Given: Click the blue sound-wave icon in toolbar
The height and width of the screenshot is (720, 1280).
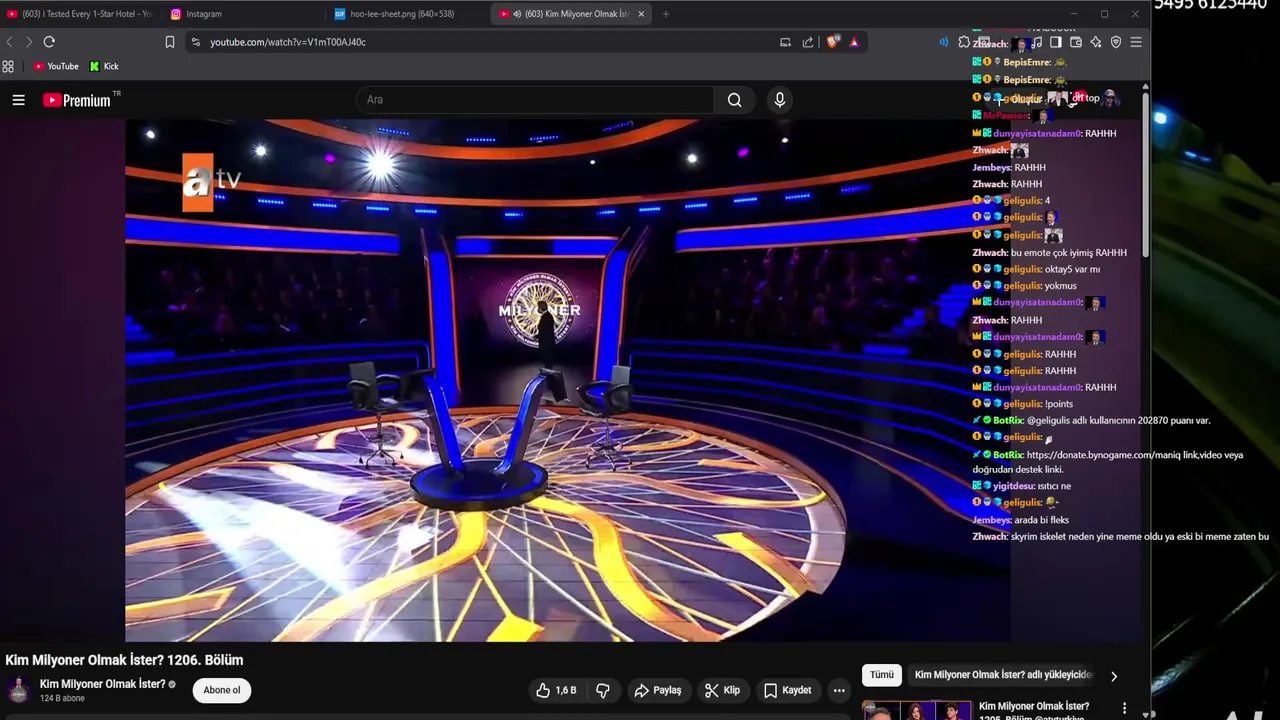Looking at the screenshot, I should 943,42.
